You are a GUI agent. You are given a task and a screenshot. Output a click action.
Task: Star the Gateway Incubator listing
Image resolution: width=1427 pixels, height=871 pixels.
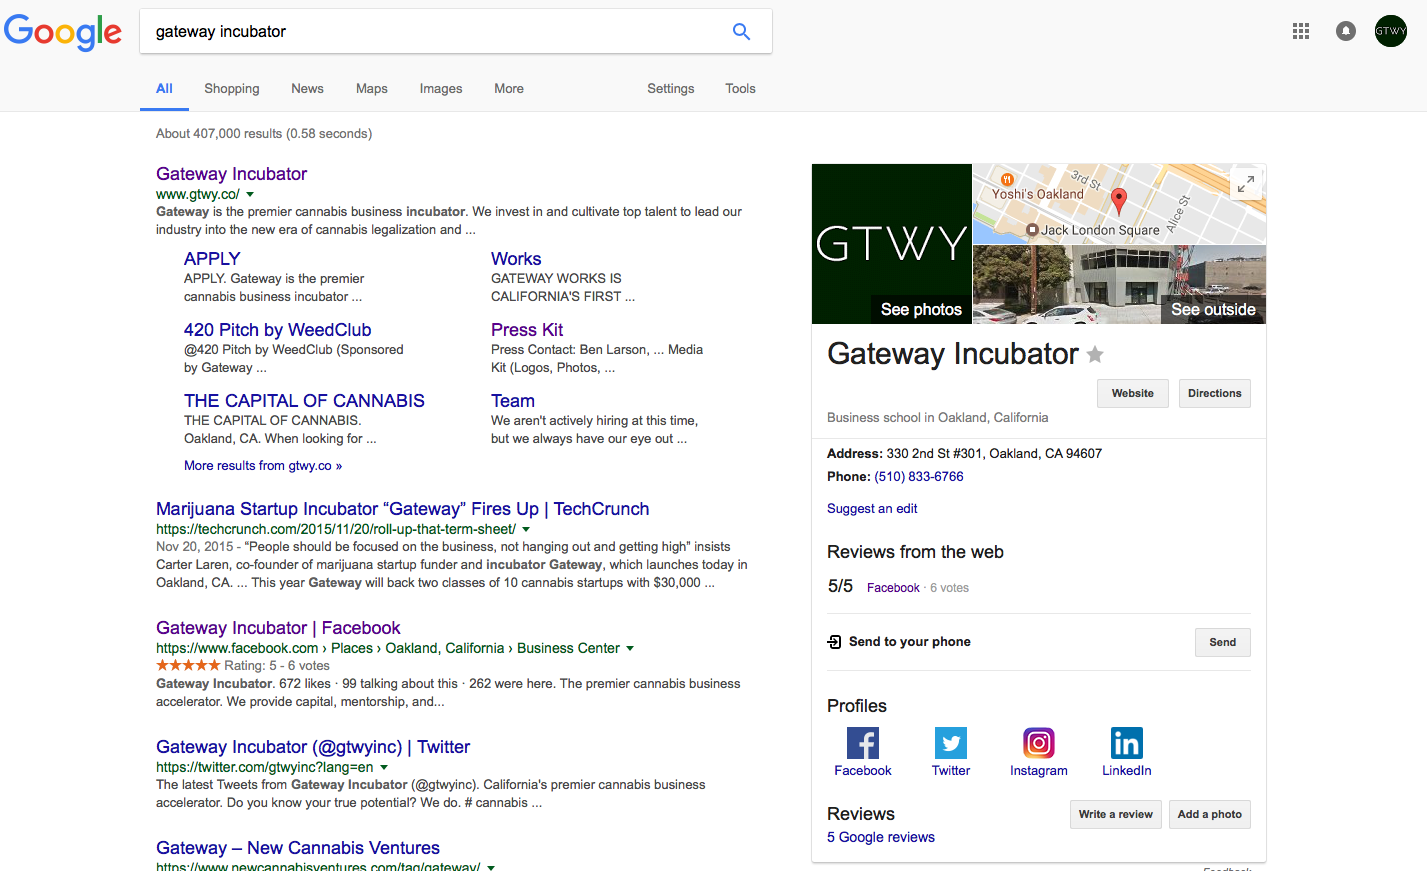pyautogui.click(x=1095, y=354)
